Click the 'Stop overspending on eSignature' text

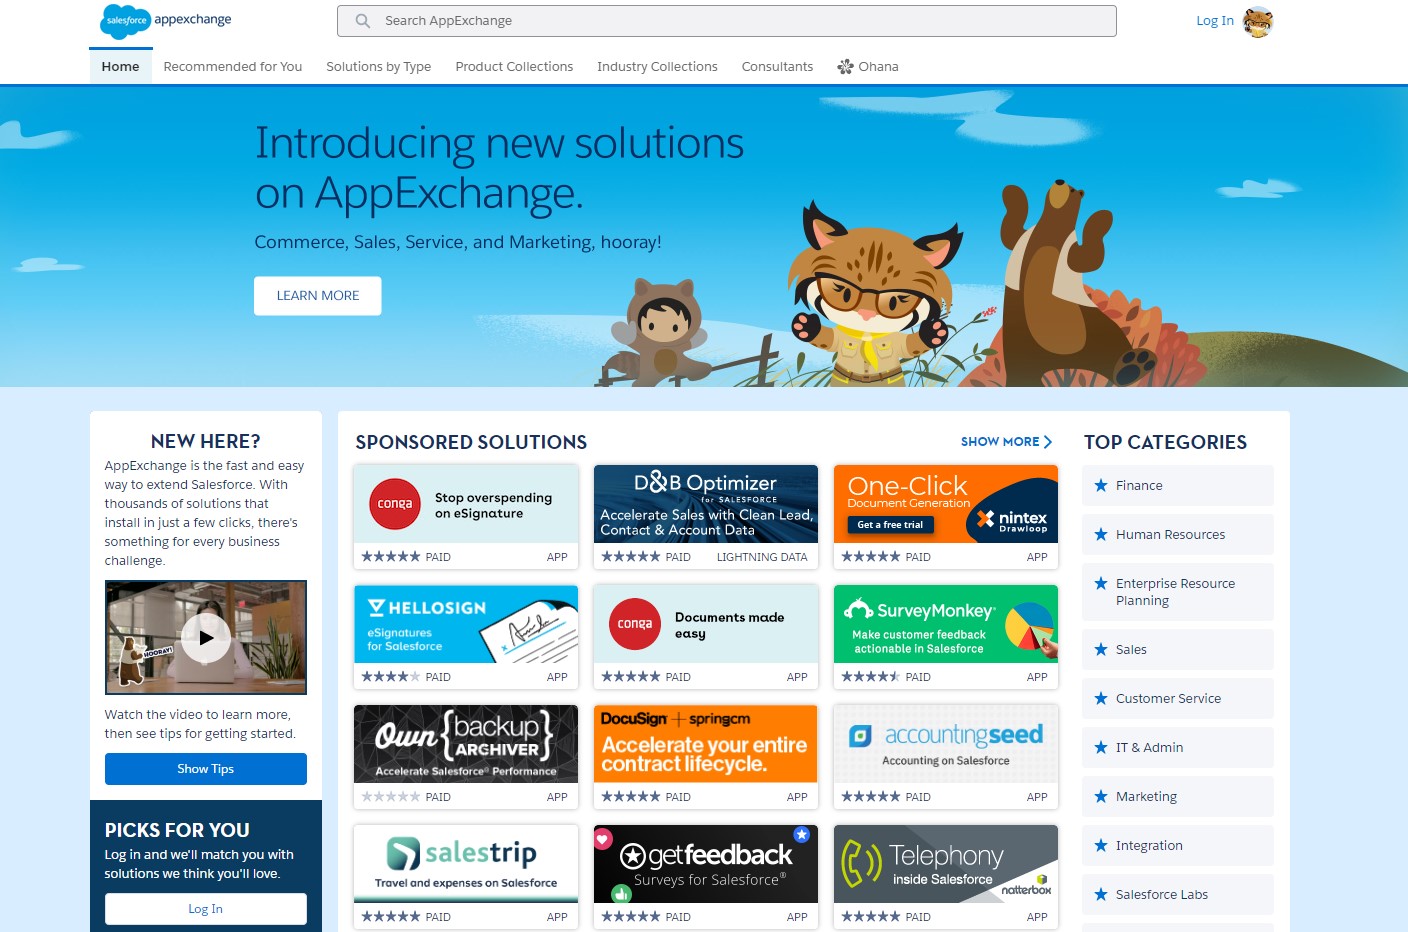[x=493, y=505]
